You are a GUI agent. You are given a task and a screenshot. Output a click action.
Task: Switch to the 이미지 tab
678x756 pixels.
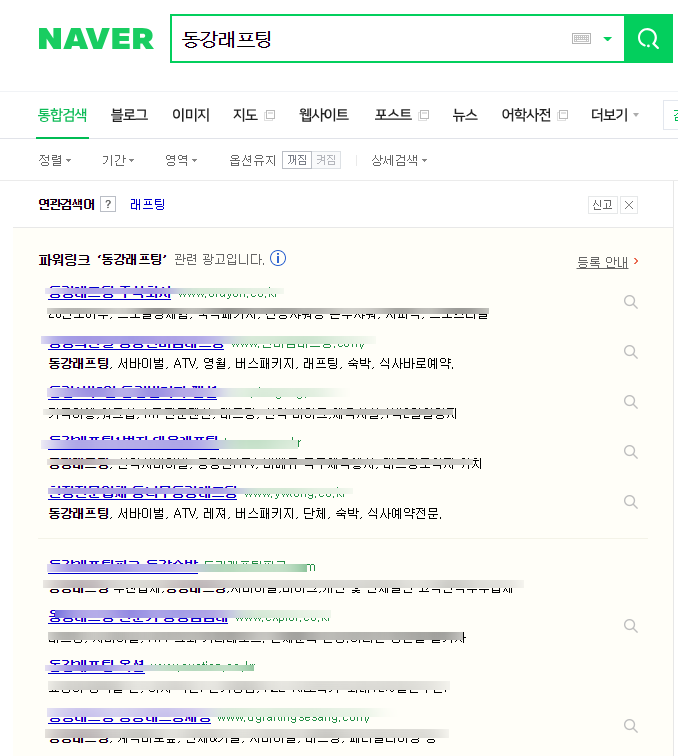[190, 115]
